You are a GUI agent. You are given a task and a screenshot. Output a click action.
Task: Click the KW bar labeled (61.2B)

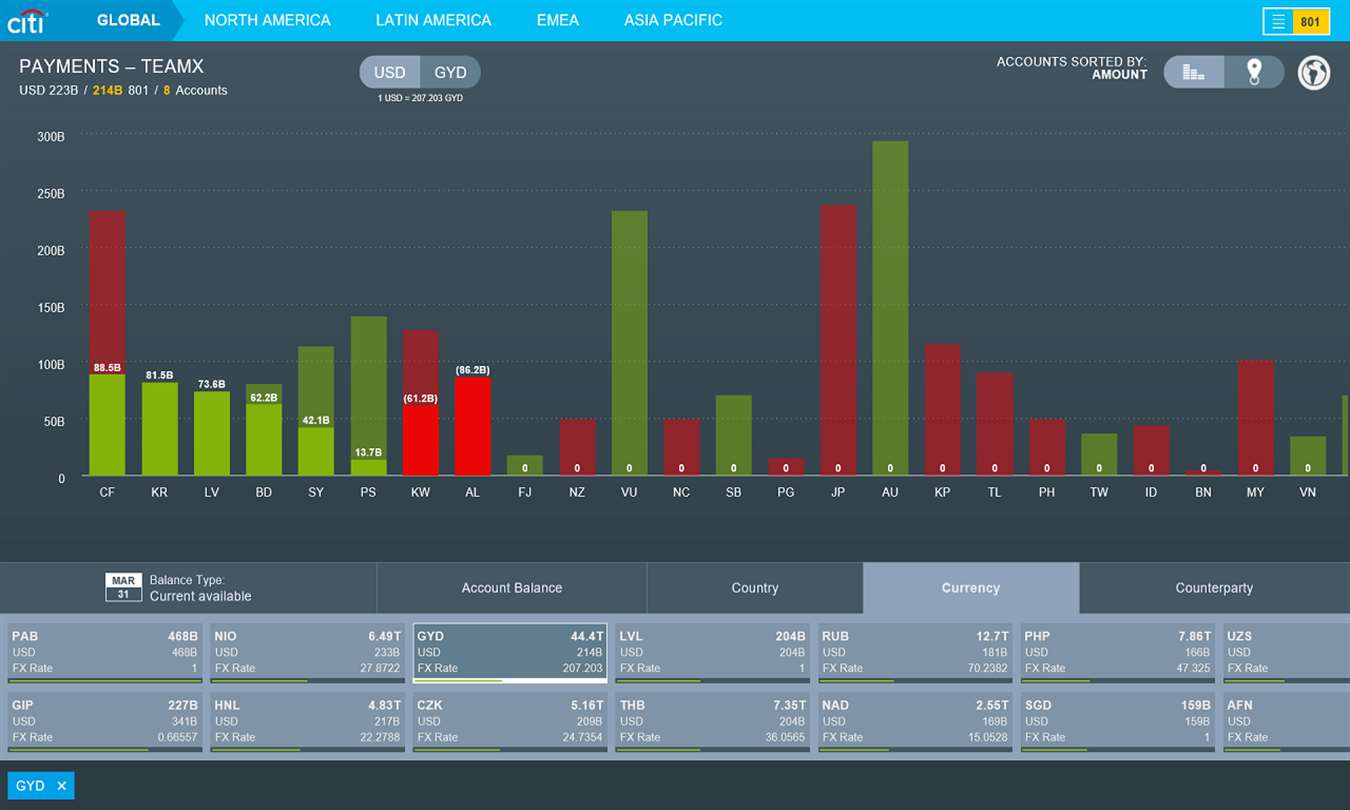(x=420, y=440)
